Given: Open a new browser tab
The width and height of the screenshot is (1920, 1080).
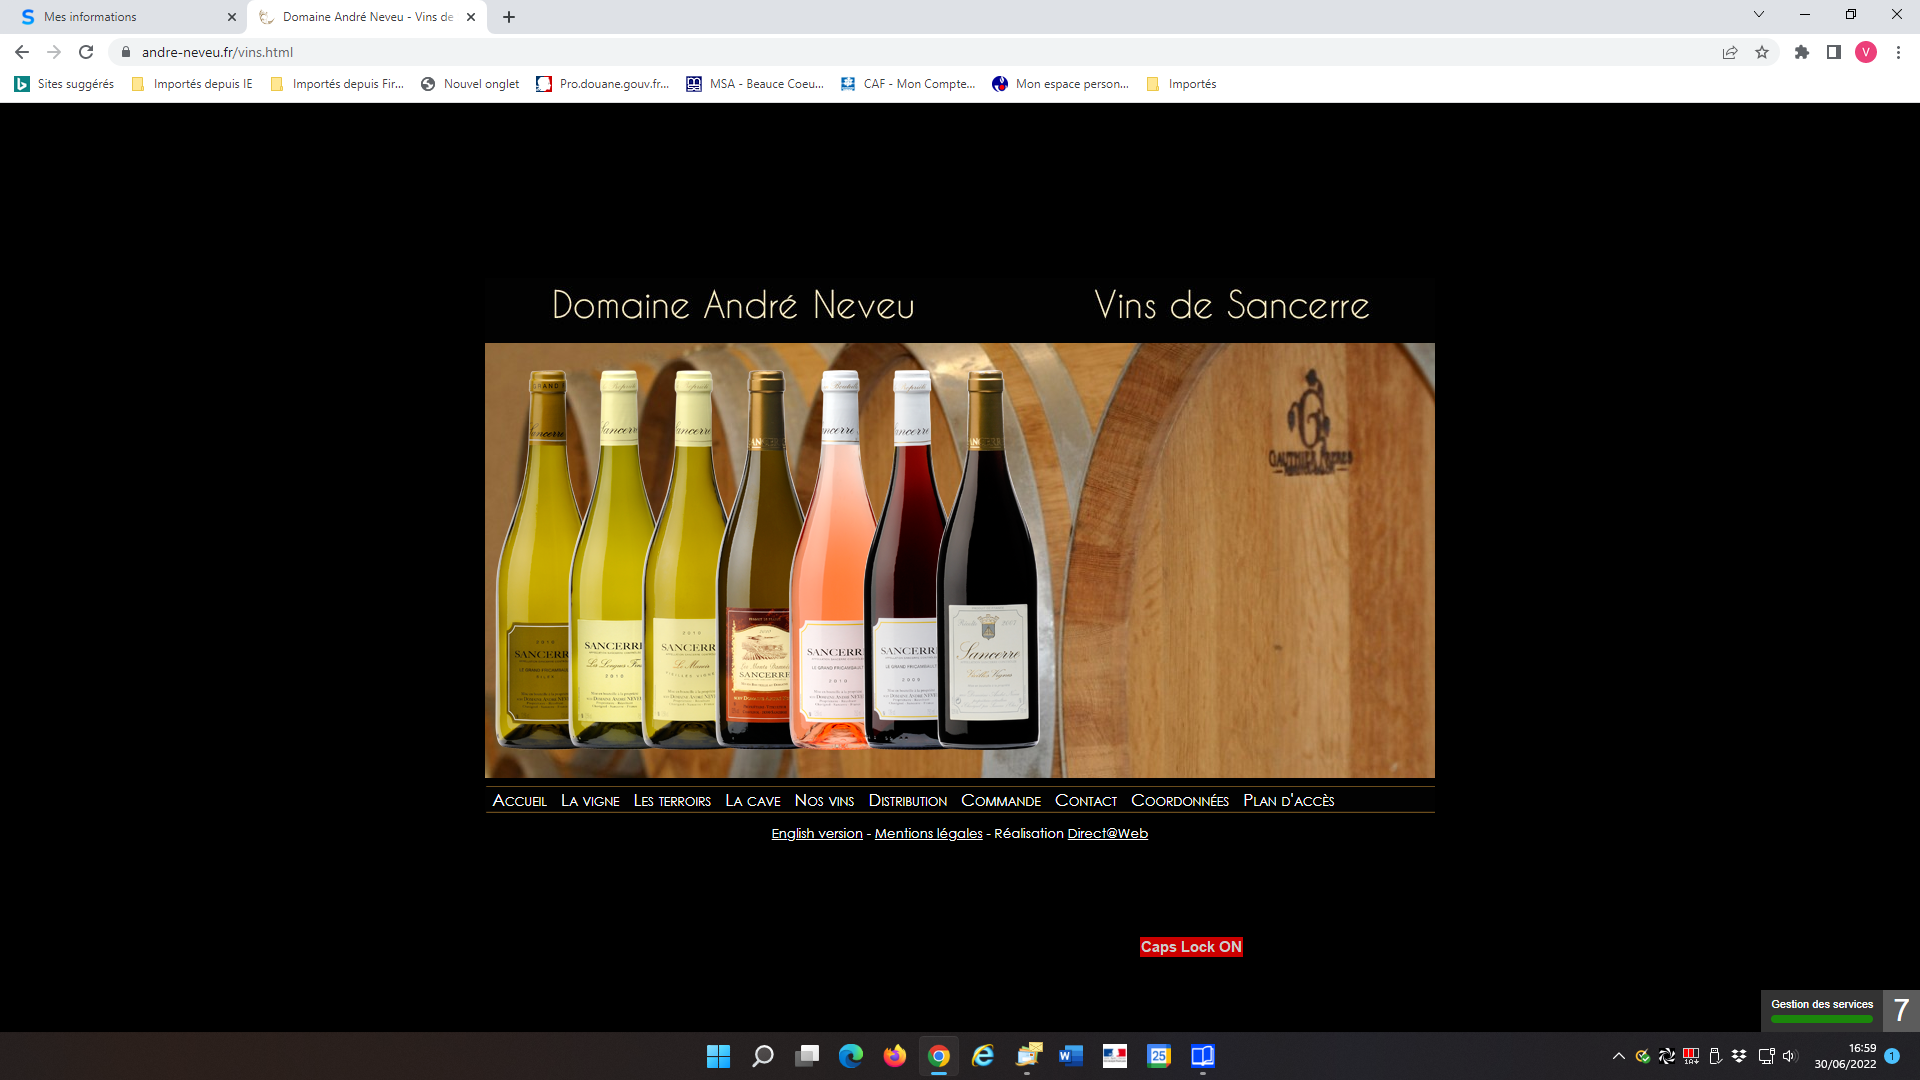Looking at the screenshot, I should click(x=509, y=17).
